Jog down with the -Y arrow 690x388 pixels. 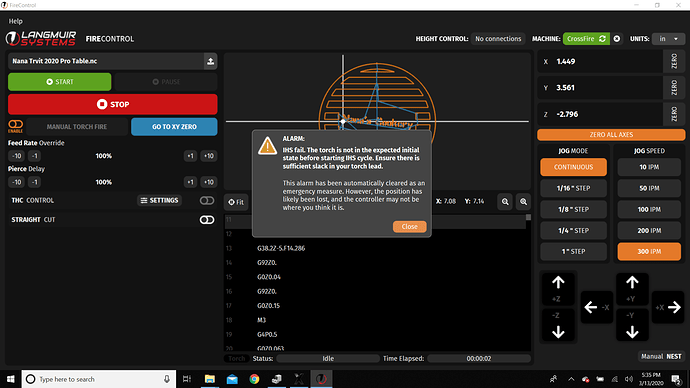pyautogui.click(x=632, y=326)
